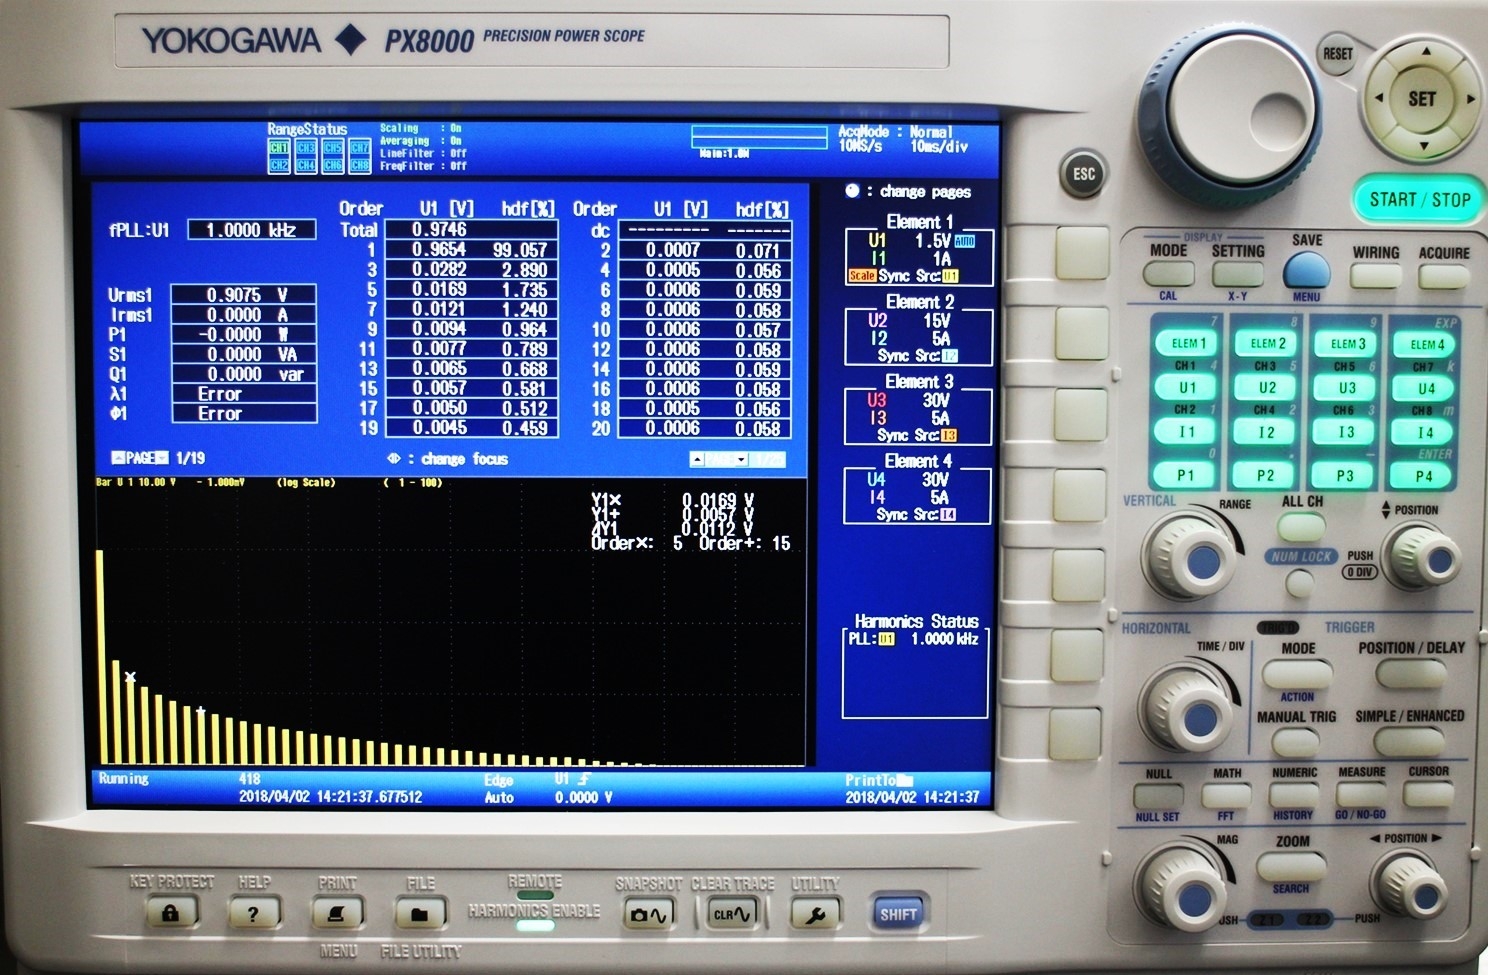The image size is (1488, 975).
Task: Open the SIMPLE / ENHANCED trigger key
Action: click(x=1409, y=742)
